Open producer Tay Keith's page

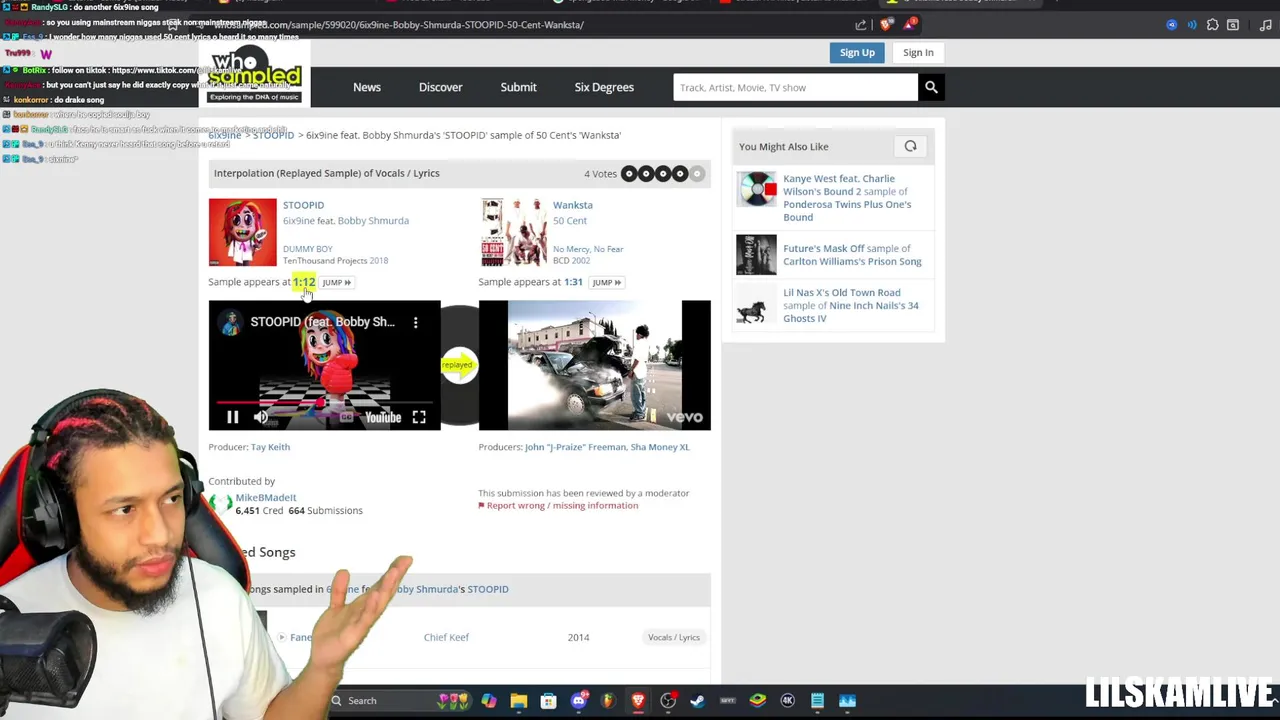[270, 447]
